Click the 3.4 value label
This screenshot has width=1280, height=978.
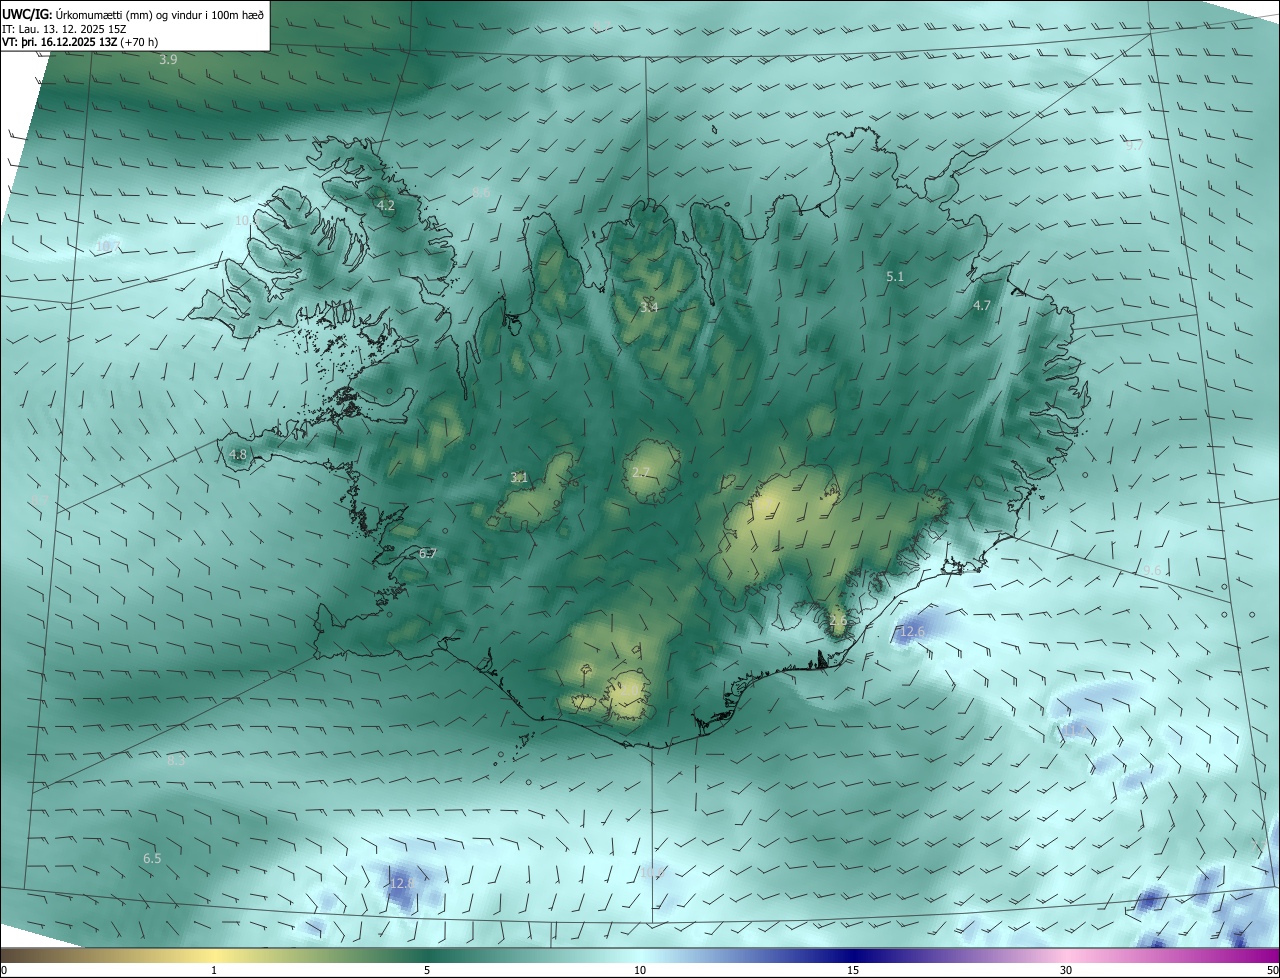click(x=649, y=307)
